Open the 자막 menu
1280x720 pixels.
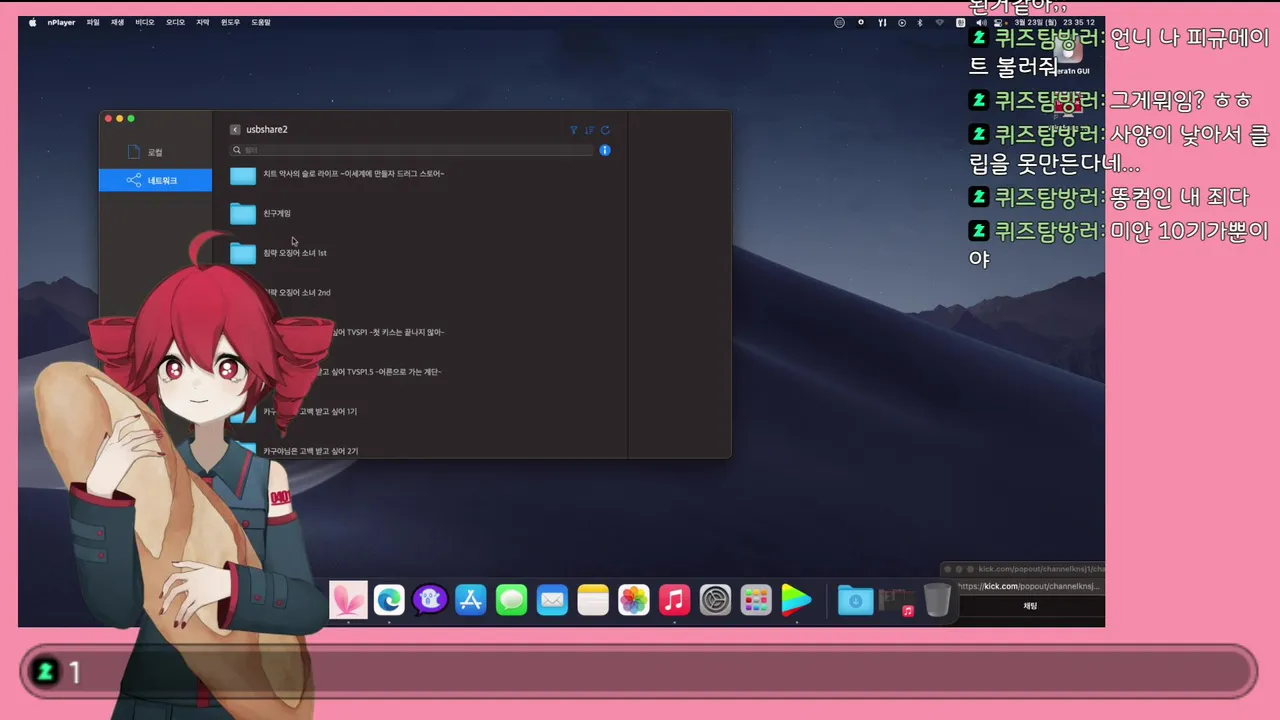tap(203, 22)
